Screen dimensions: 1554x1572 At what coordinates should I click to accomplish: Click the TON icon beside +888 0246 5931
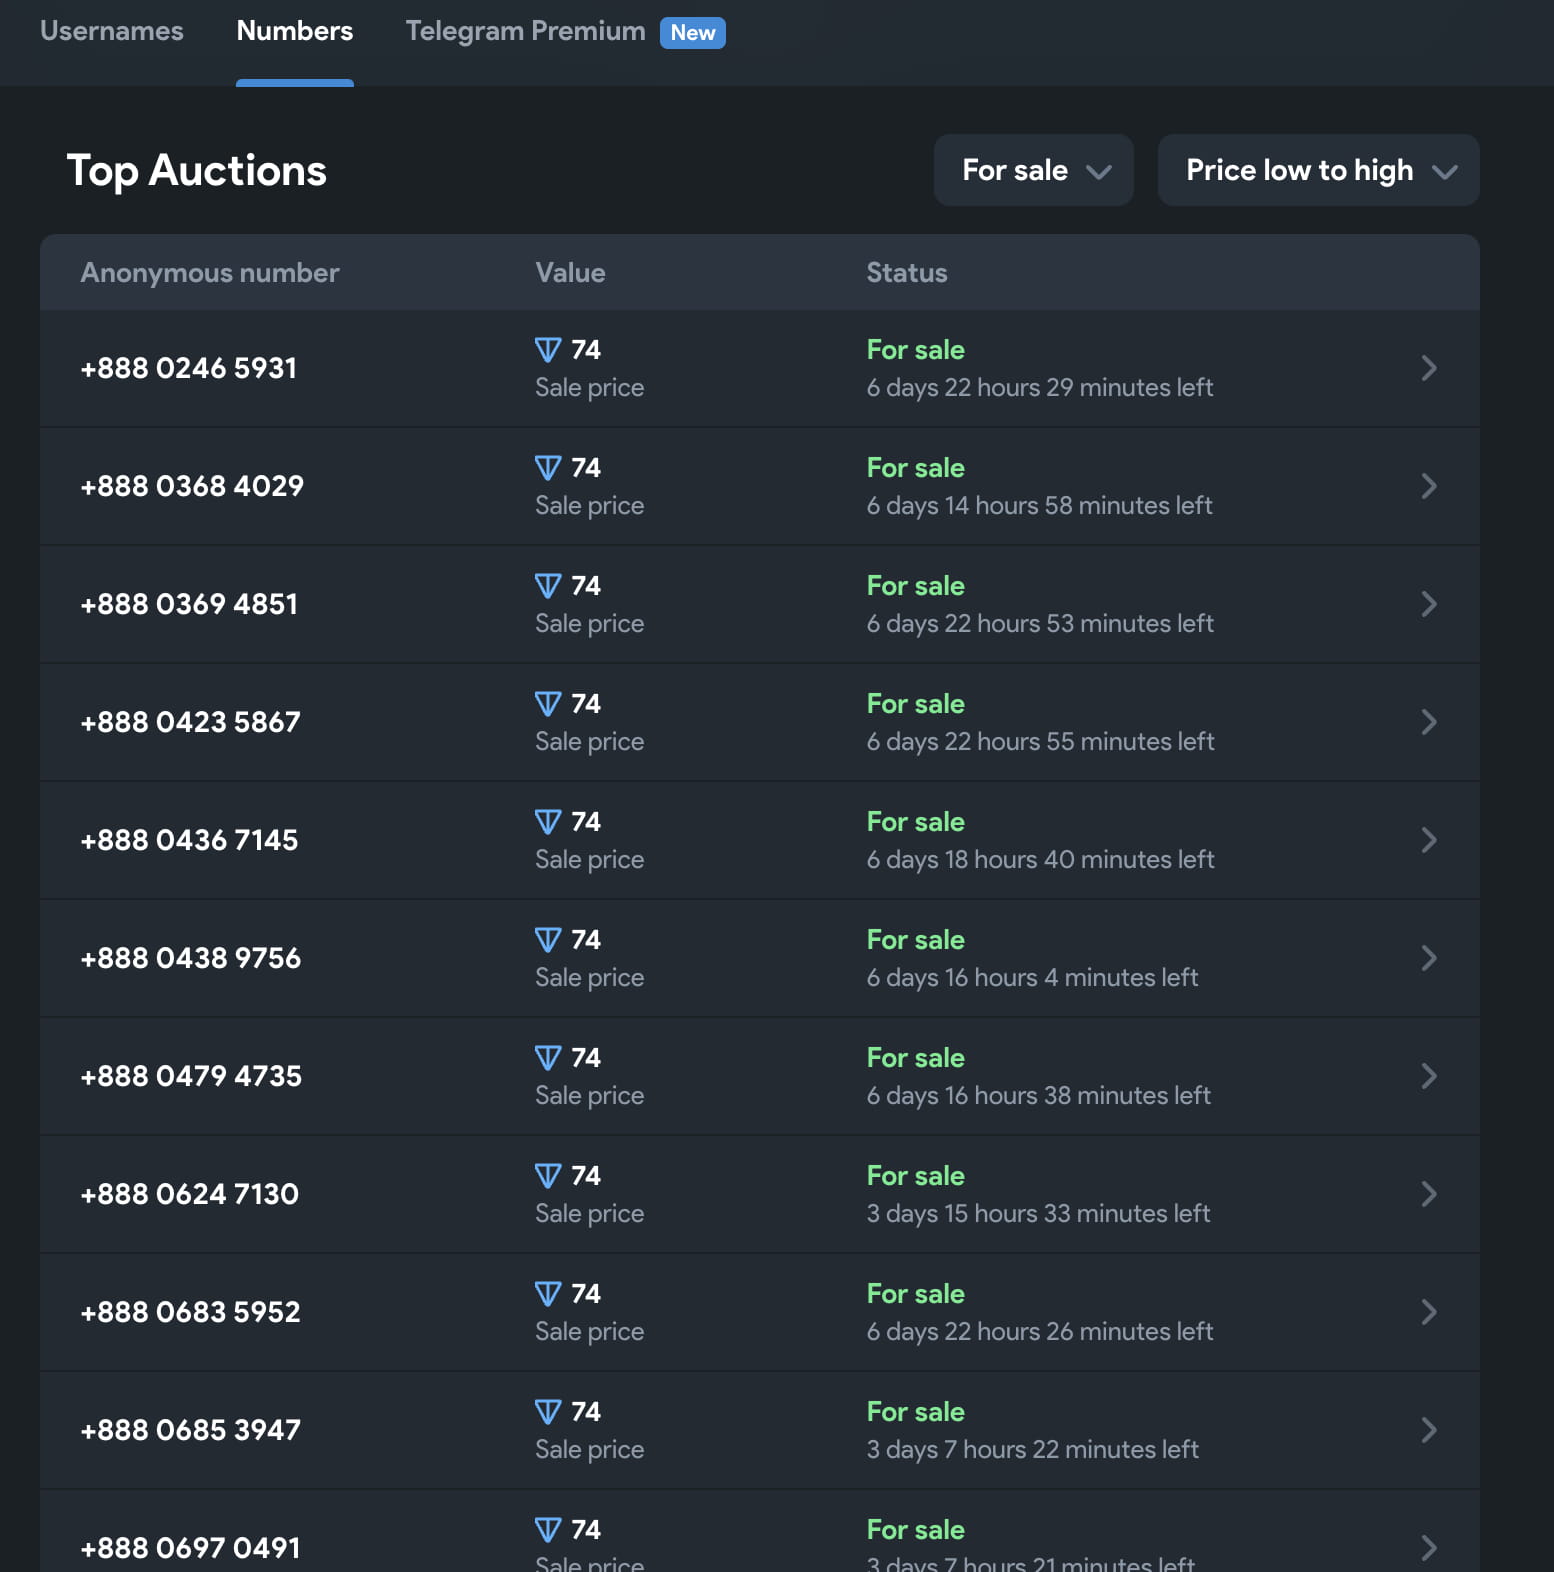(x=548, y=350)
